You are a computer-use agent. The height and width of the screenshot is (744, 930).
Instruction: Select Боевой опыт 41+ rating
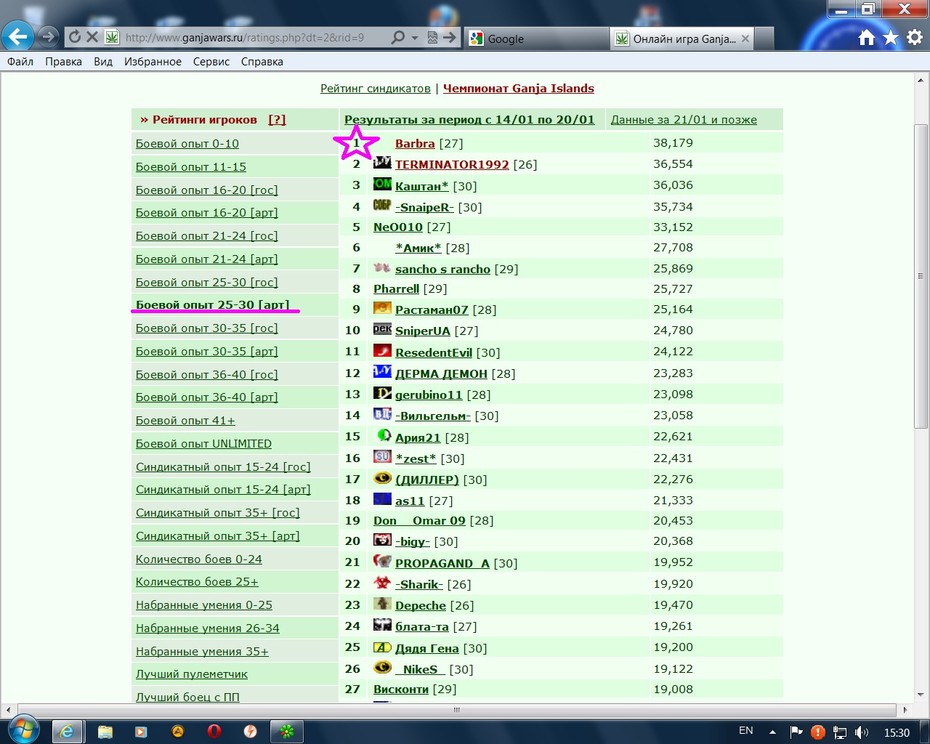pos(185,421)
